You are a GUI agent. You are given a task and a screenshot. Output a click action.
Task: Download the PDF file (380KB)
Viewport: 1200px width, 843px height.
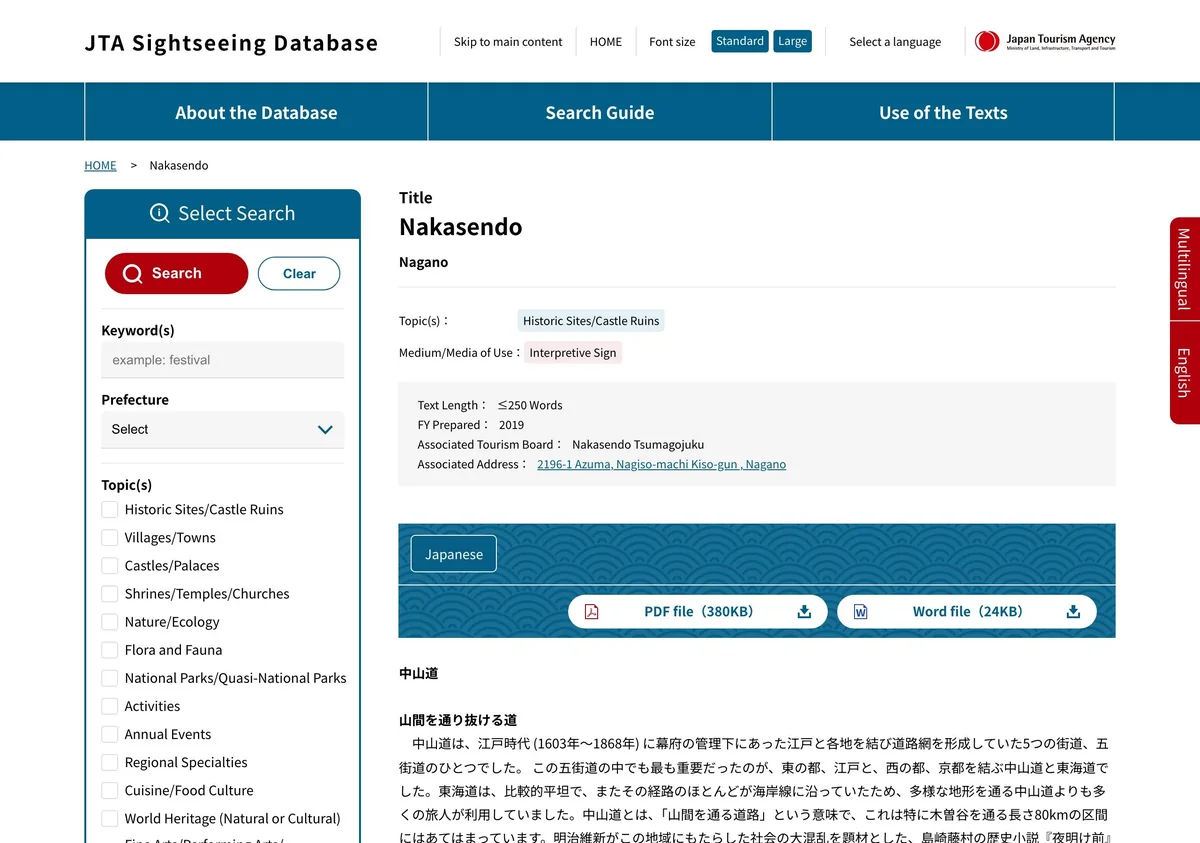(x=698, y=612)
